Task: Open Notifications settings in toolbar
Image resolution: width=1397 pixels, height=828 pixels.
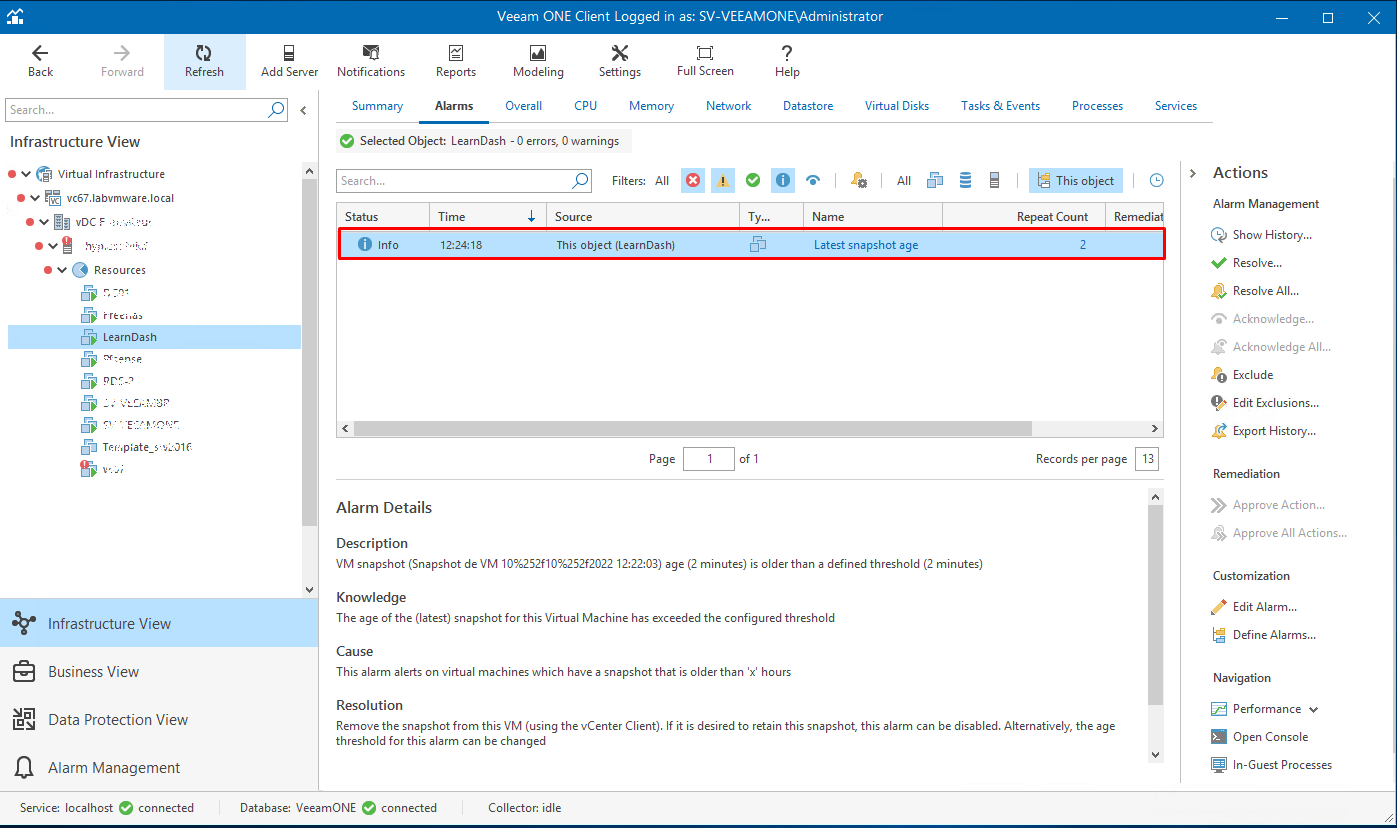Action: [371, 61]
